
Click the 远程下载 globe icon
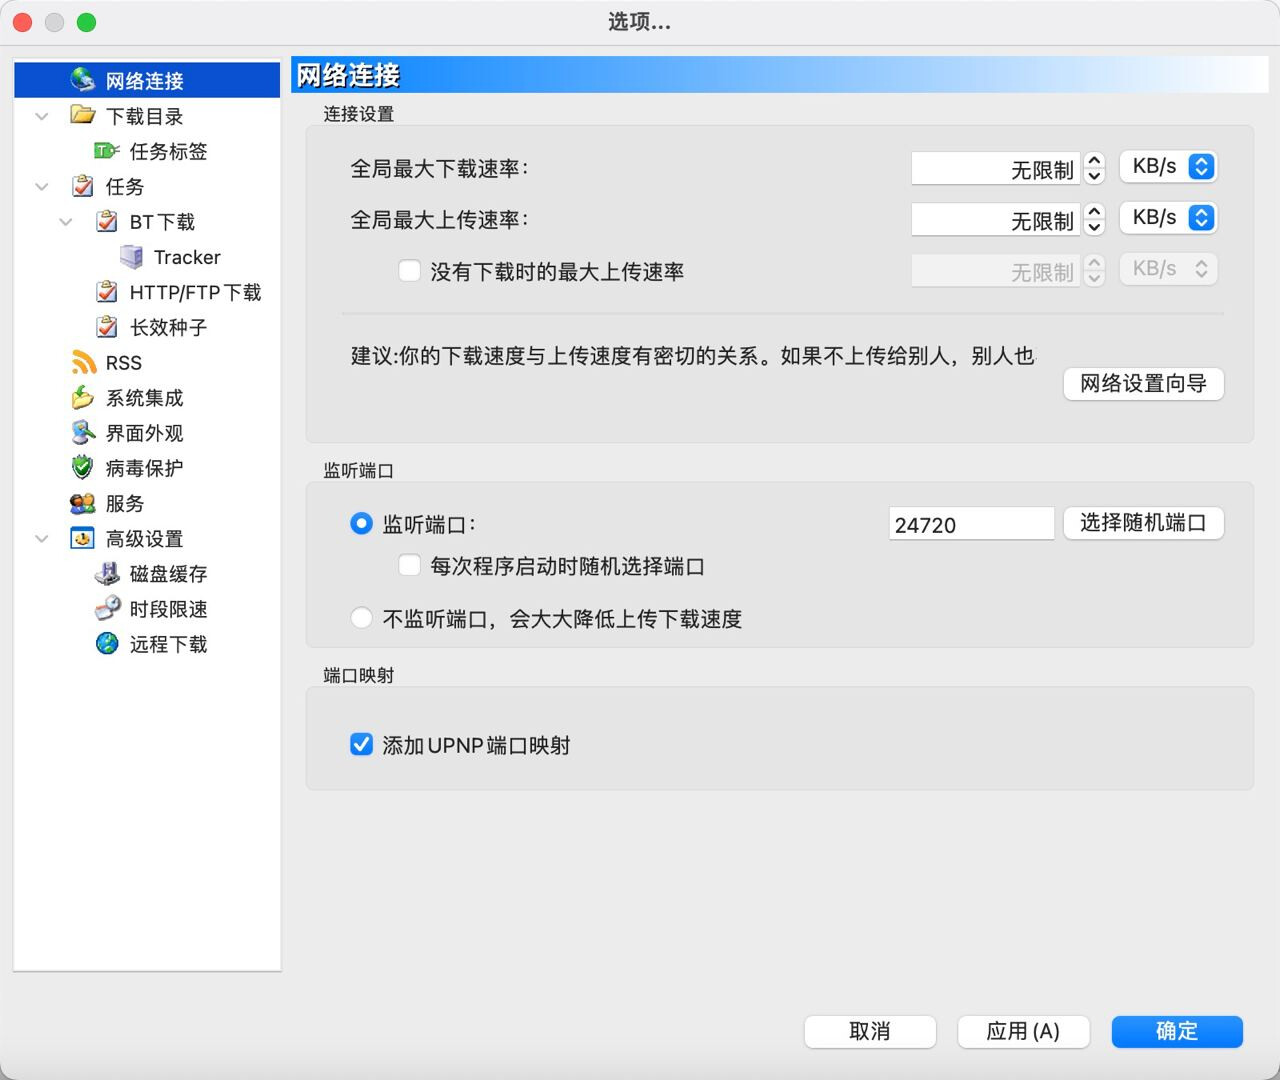(x=107, y=644)
